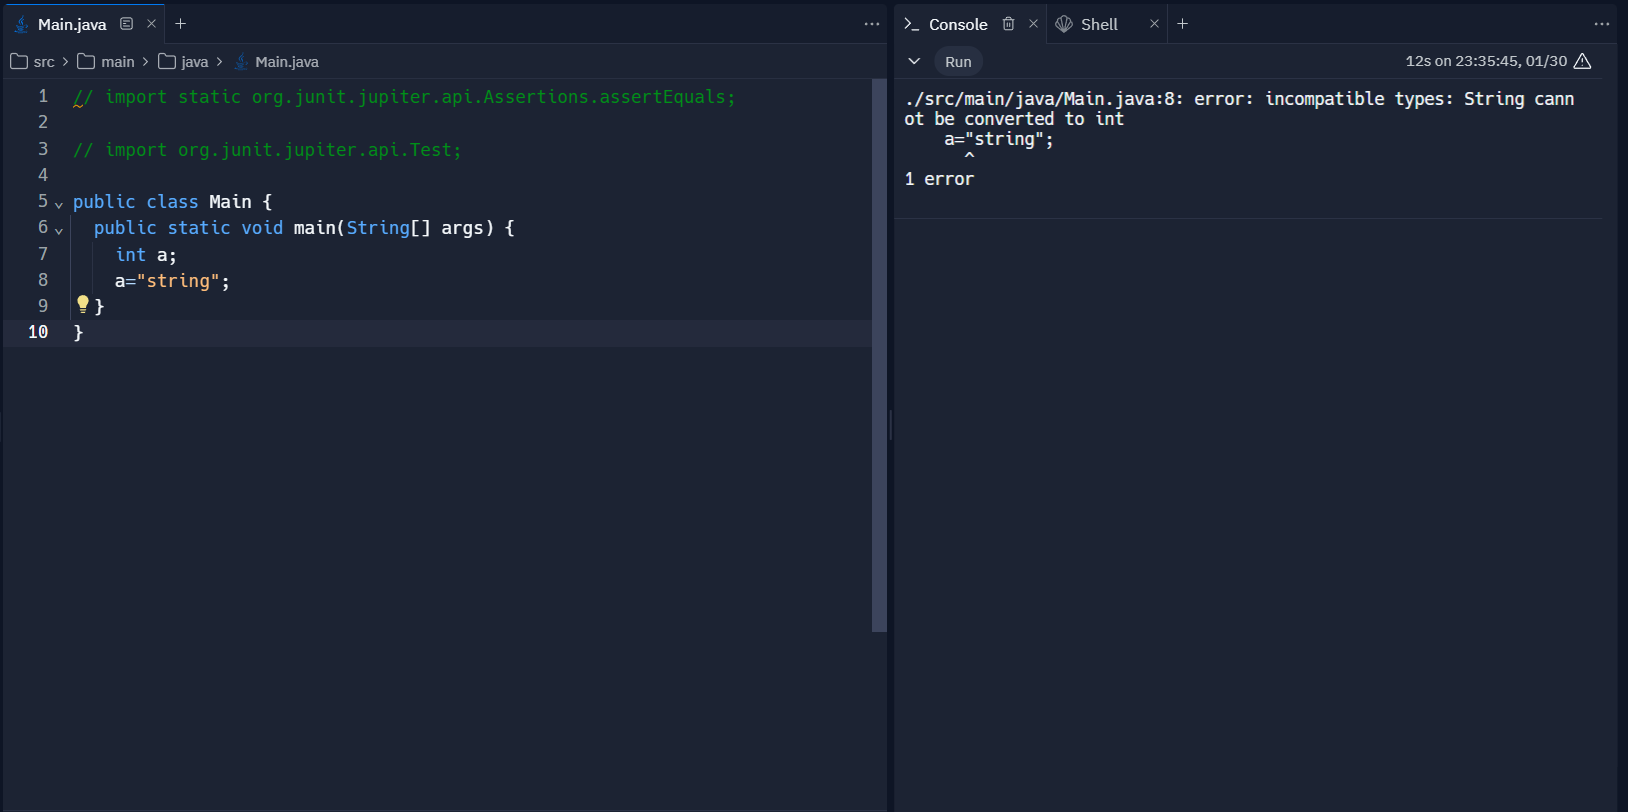Click line number 10 in the gutter
Image resolution: width=1628 pixels, height=812 pixels.
coord(38,332)
